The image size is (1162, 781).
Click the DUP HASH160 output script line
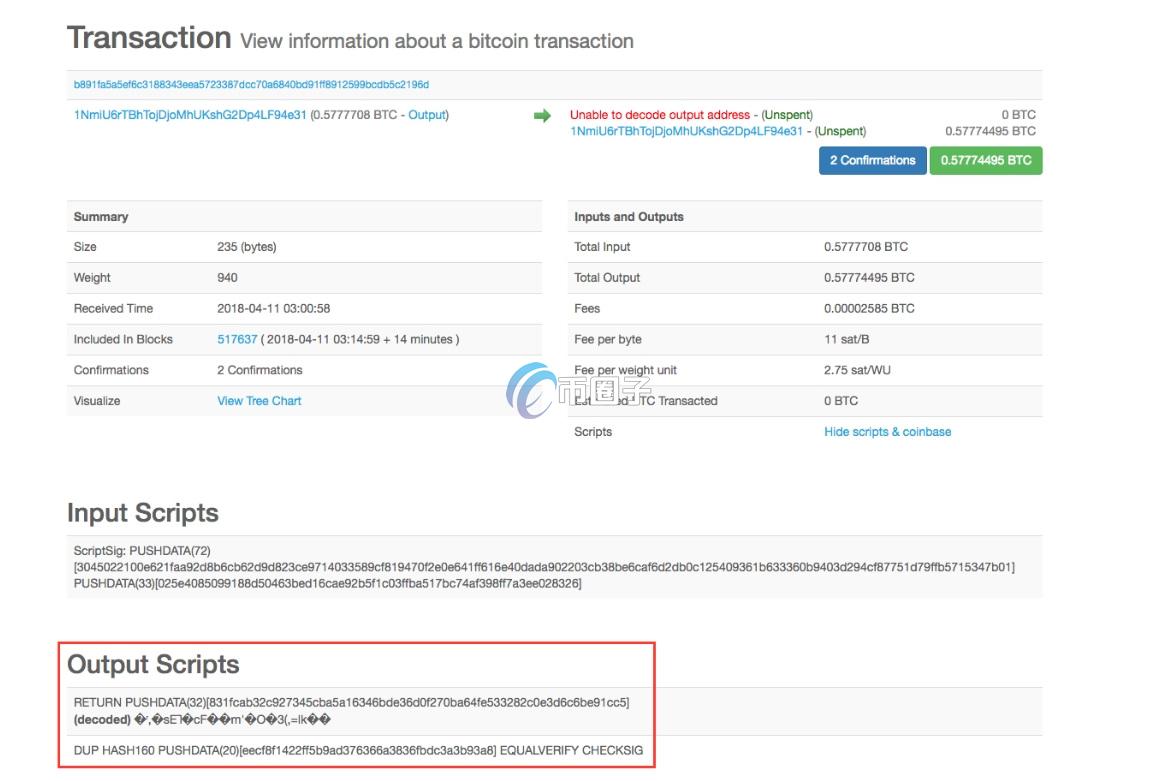pyautogui.click(x=358, y=750)
